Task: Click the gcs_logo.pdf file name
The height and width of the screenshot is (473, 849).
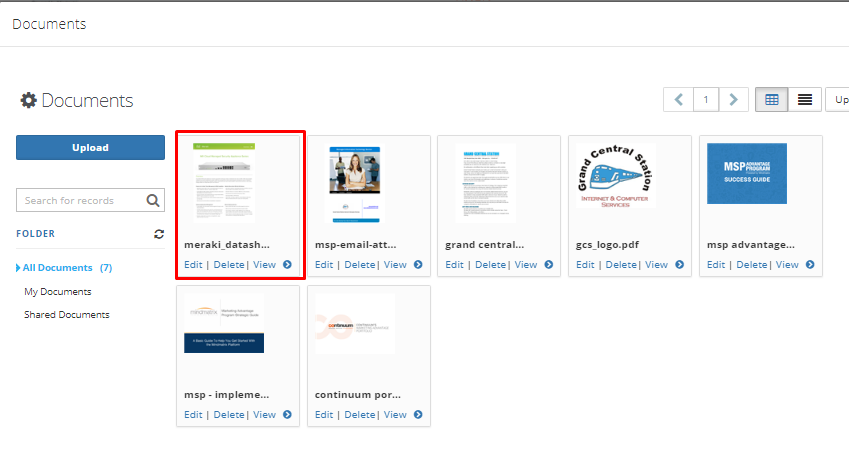Action: click(x=607, y=245)
